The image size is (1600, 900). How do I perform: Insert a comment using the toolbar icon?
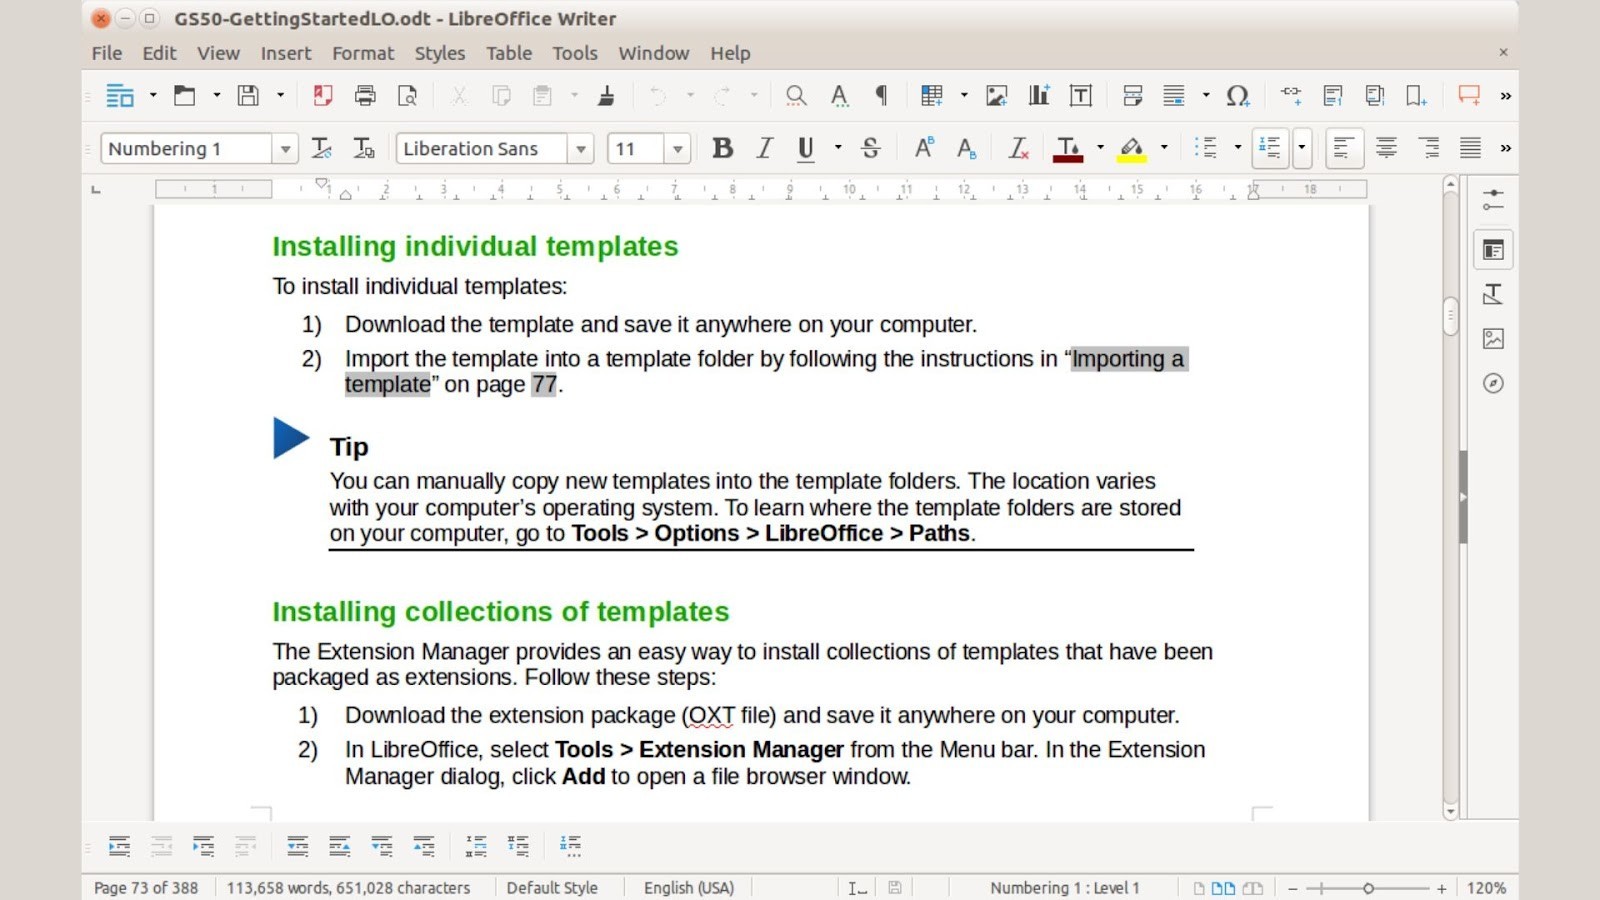[1468, 95]
